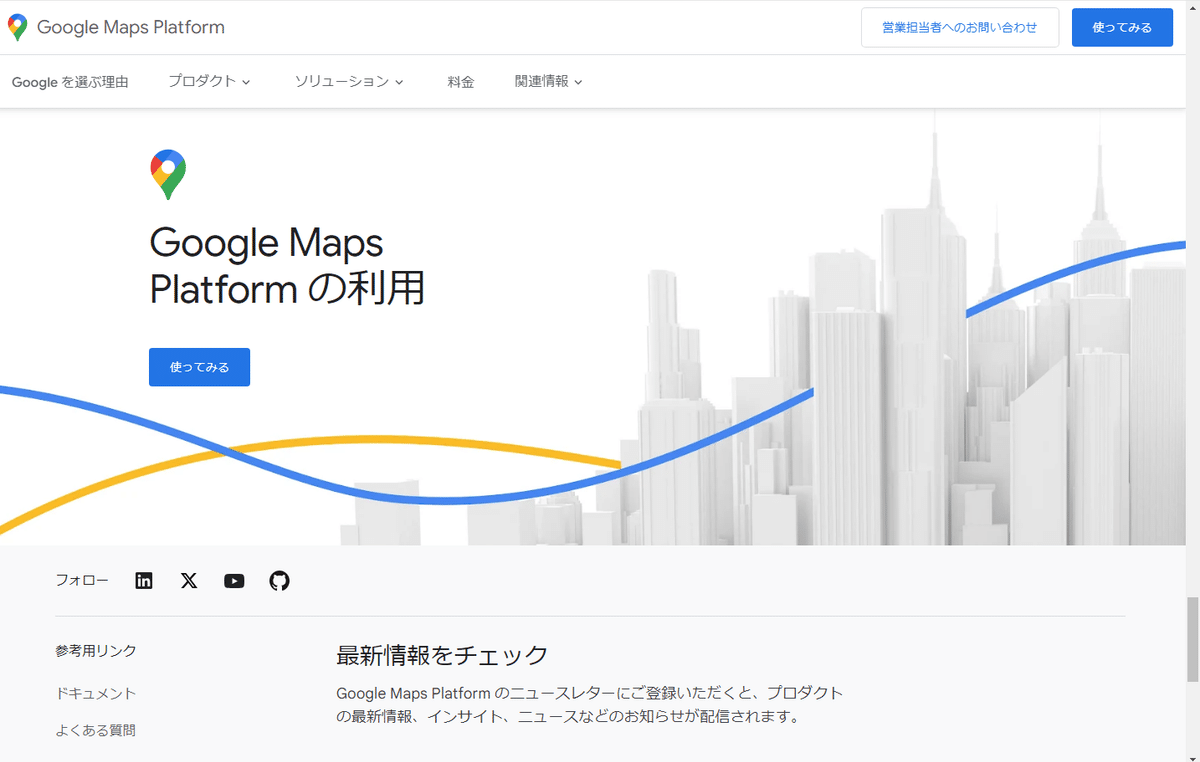Open the GitHub follow icon
1200x762 pixels.
[280, 581]
